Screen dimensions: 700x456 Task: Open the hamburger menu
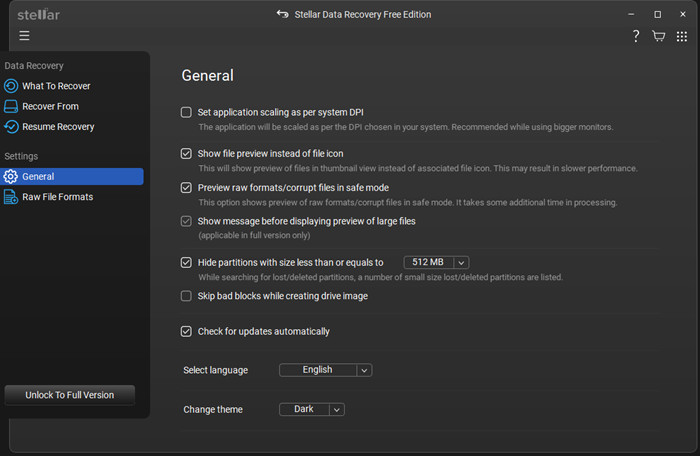24,36
